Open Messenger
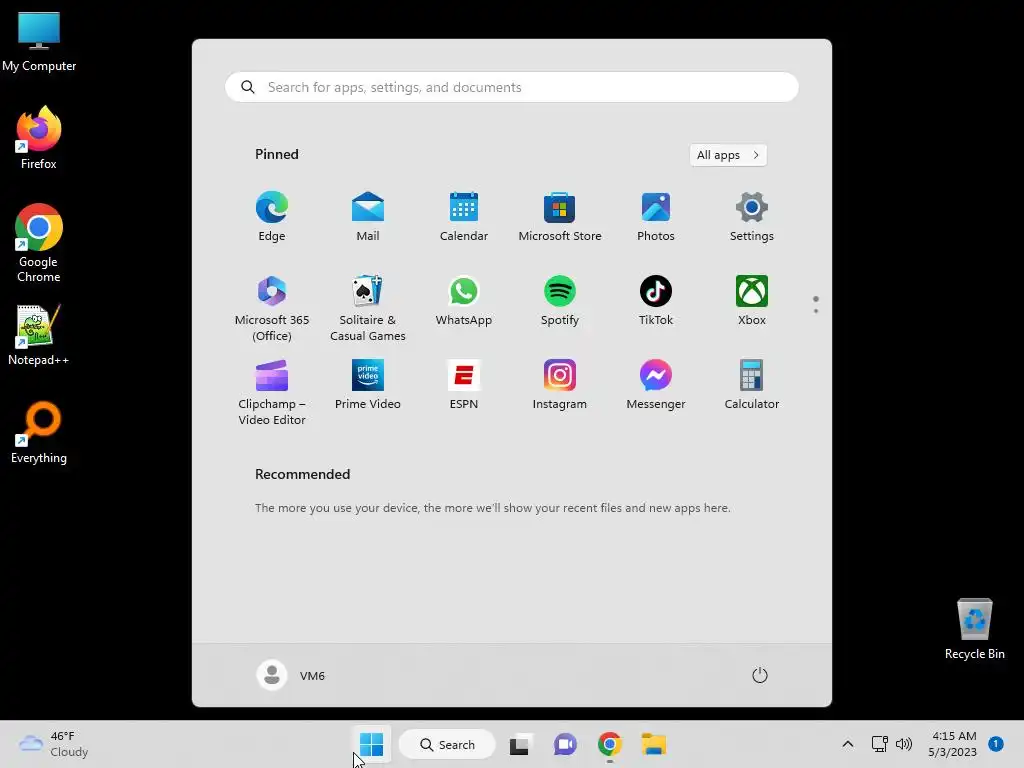The height and width of the screenshot is (768, 1024). point(656,385)
